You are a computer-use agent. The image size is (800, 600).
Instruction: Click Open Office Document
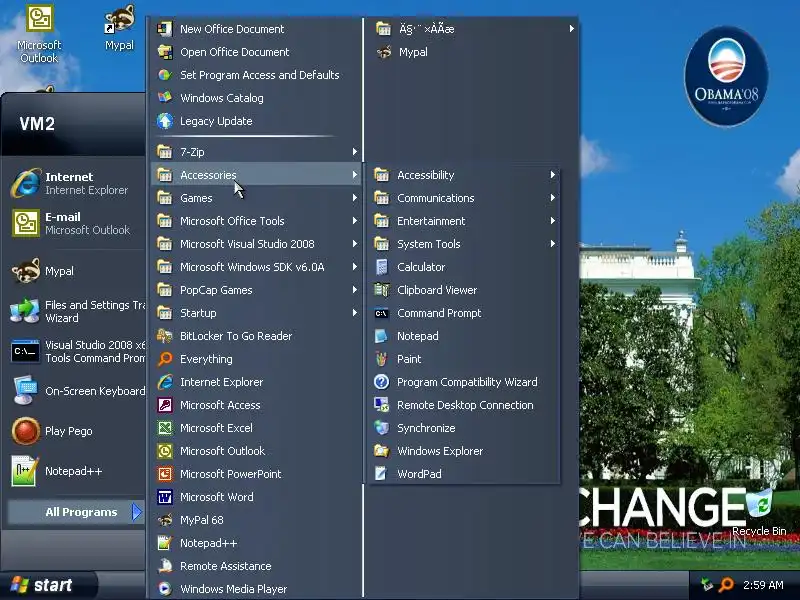(x=256, y=52)
